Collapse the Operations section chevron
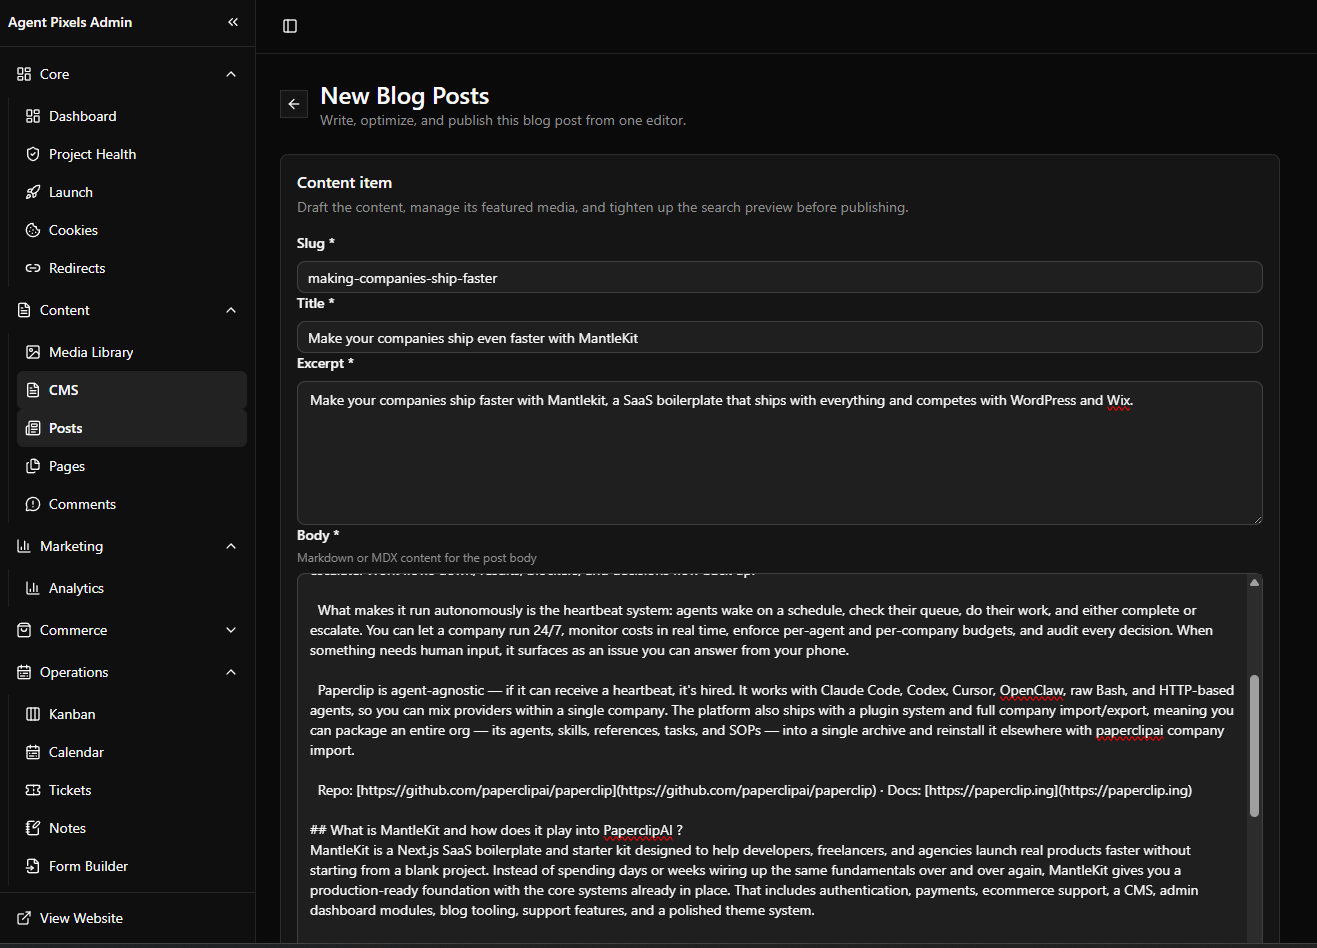Viewport: 1317px width, 948px height. tap(231, 672)
